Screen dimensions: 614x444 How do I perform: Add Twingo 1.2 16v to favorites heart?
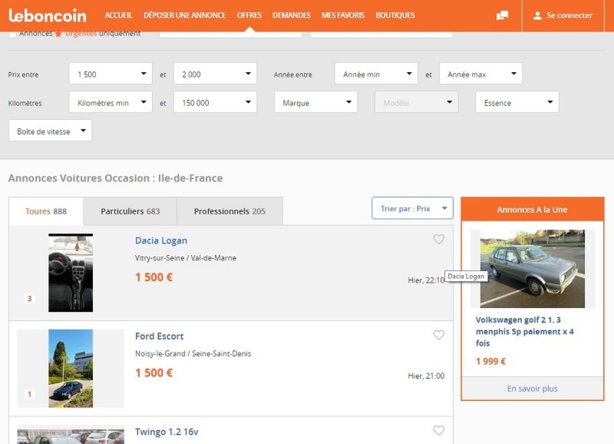(x=438, y=431)
